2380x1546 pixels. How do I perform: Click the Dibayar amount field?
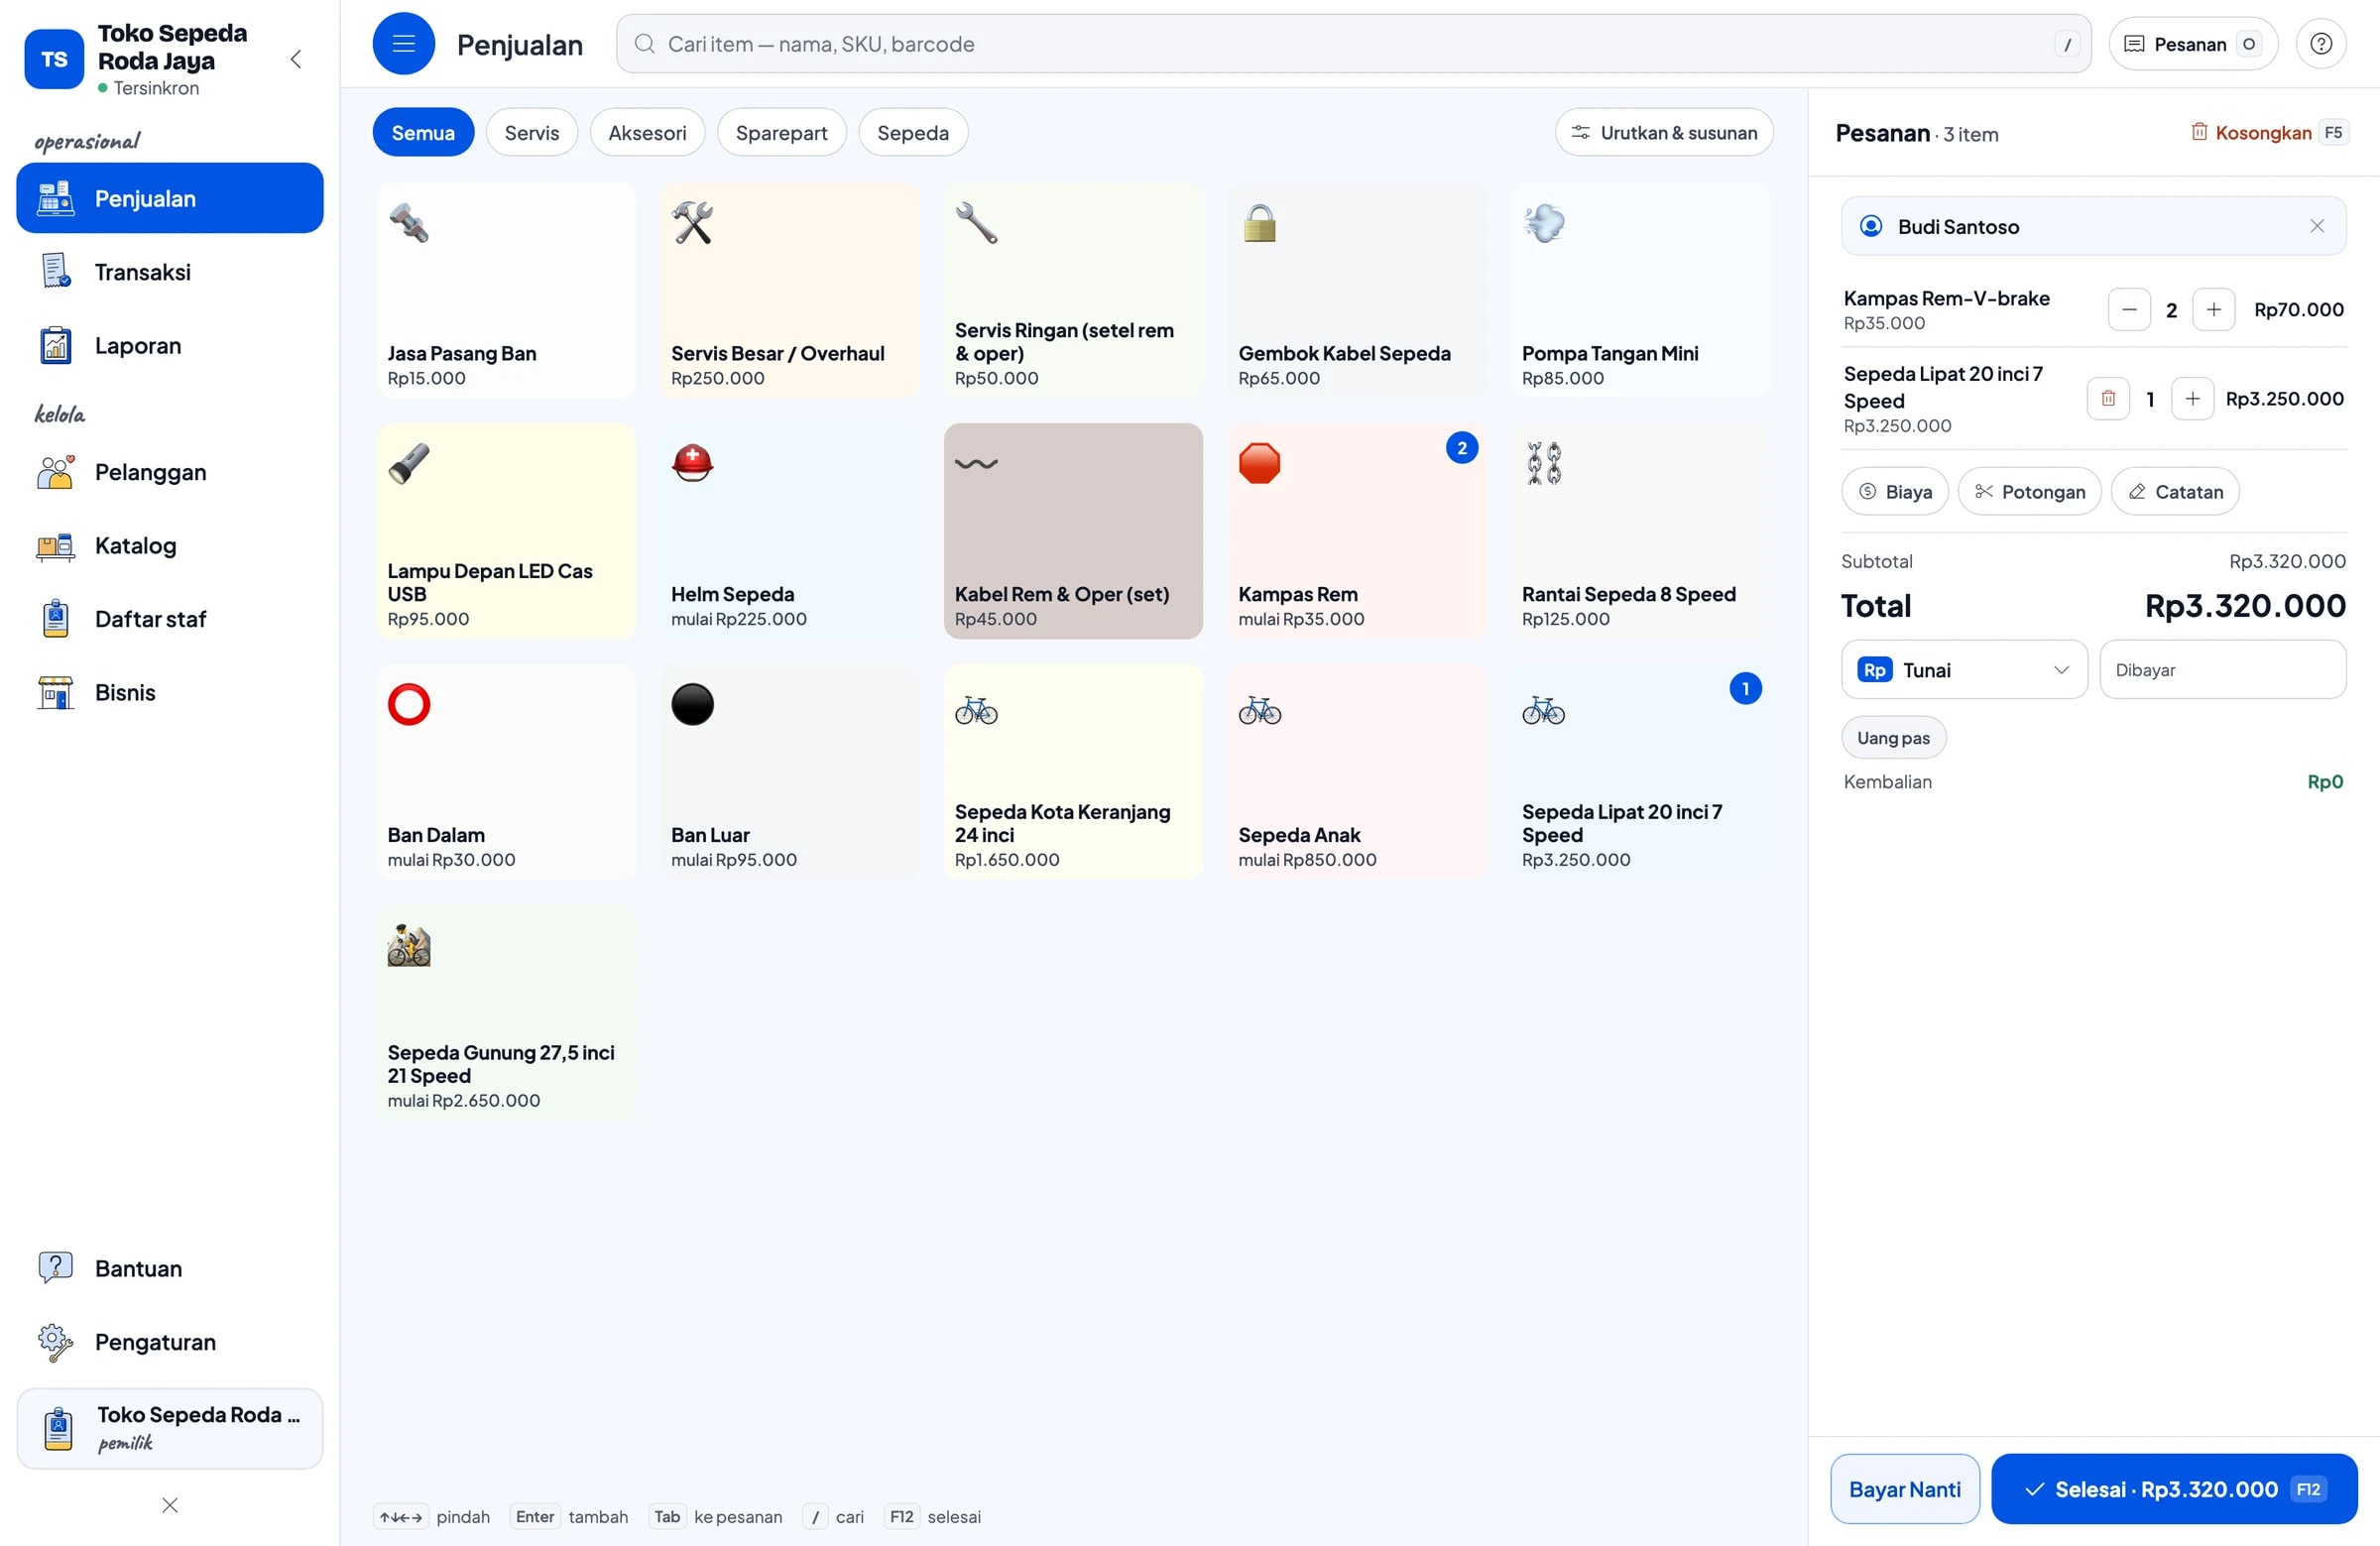coord(2222,669)
